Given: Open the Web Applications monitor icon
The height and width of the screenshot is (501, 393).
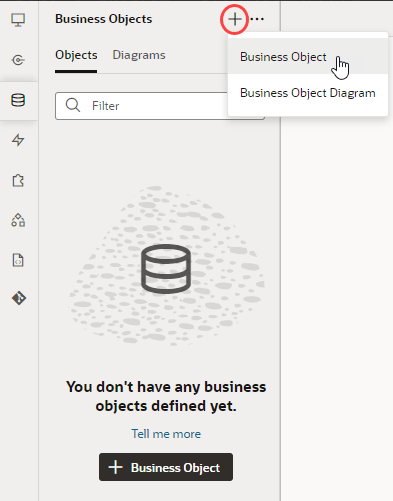Looking at the screenshot, I should 18,20.
